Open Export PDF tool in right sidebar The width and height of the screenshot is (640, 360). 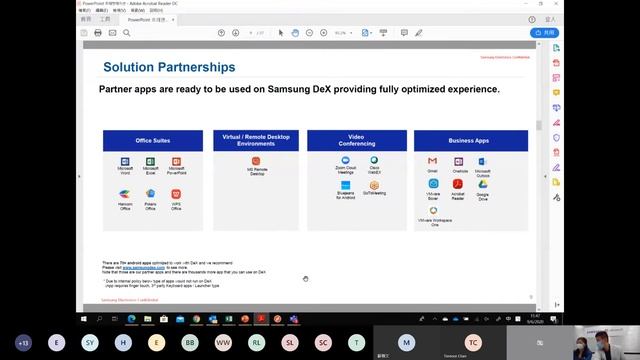(556, 48)
